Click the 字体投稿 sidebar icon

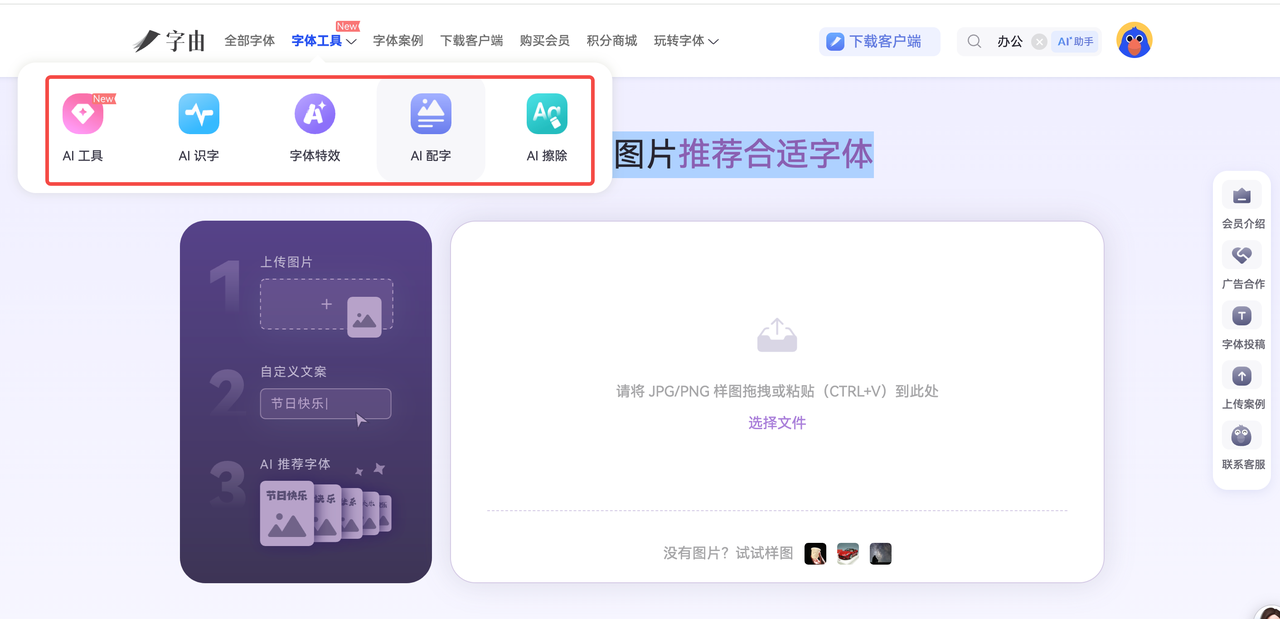tap(1242, 316)
